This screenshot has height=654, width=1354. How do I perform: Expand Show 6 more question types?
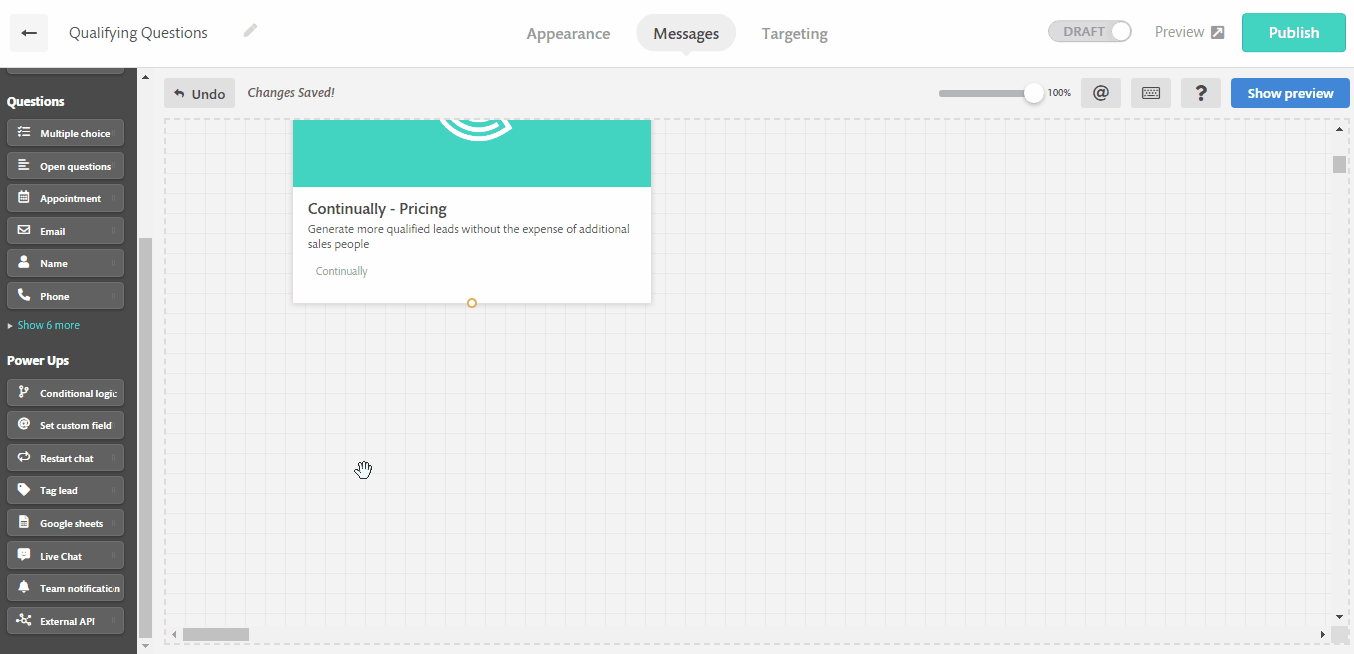(44, 324)
